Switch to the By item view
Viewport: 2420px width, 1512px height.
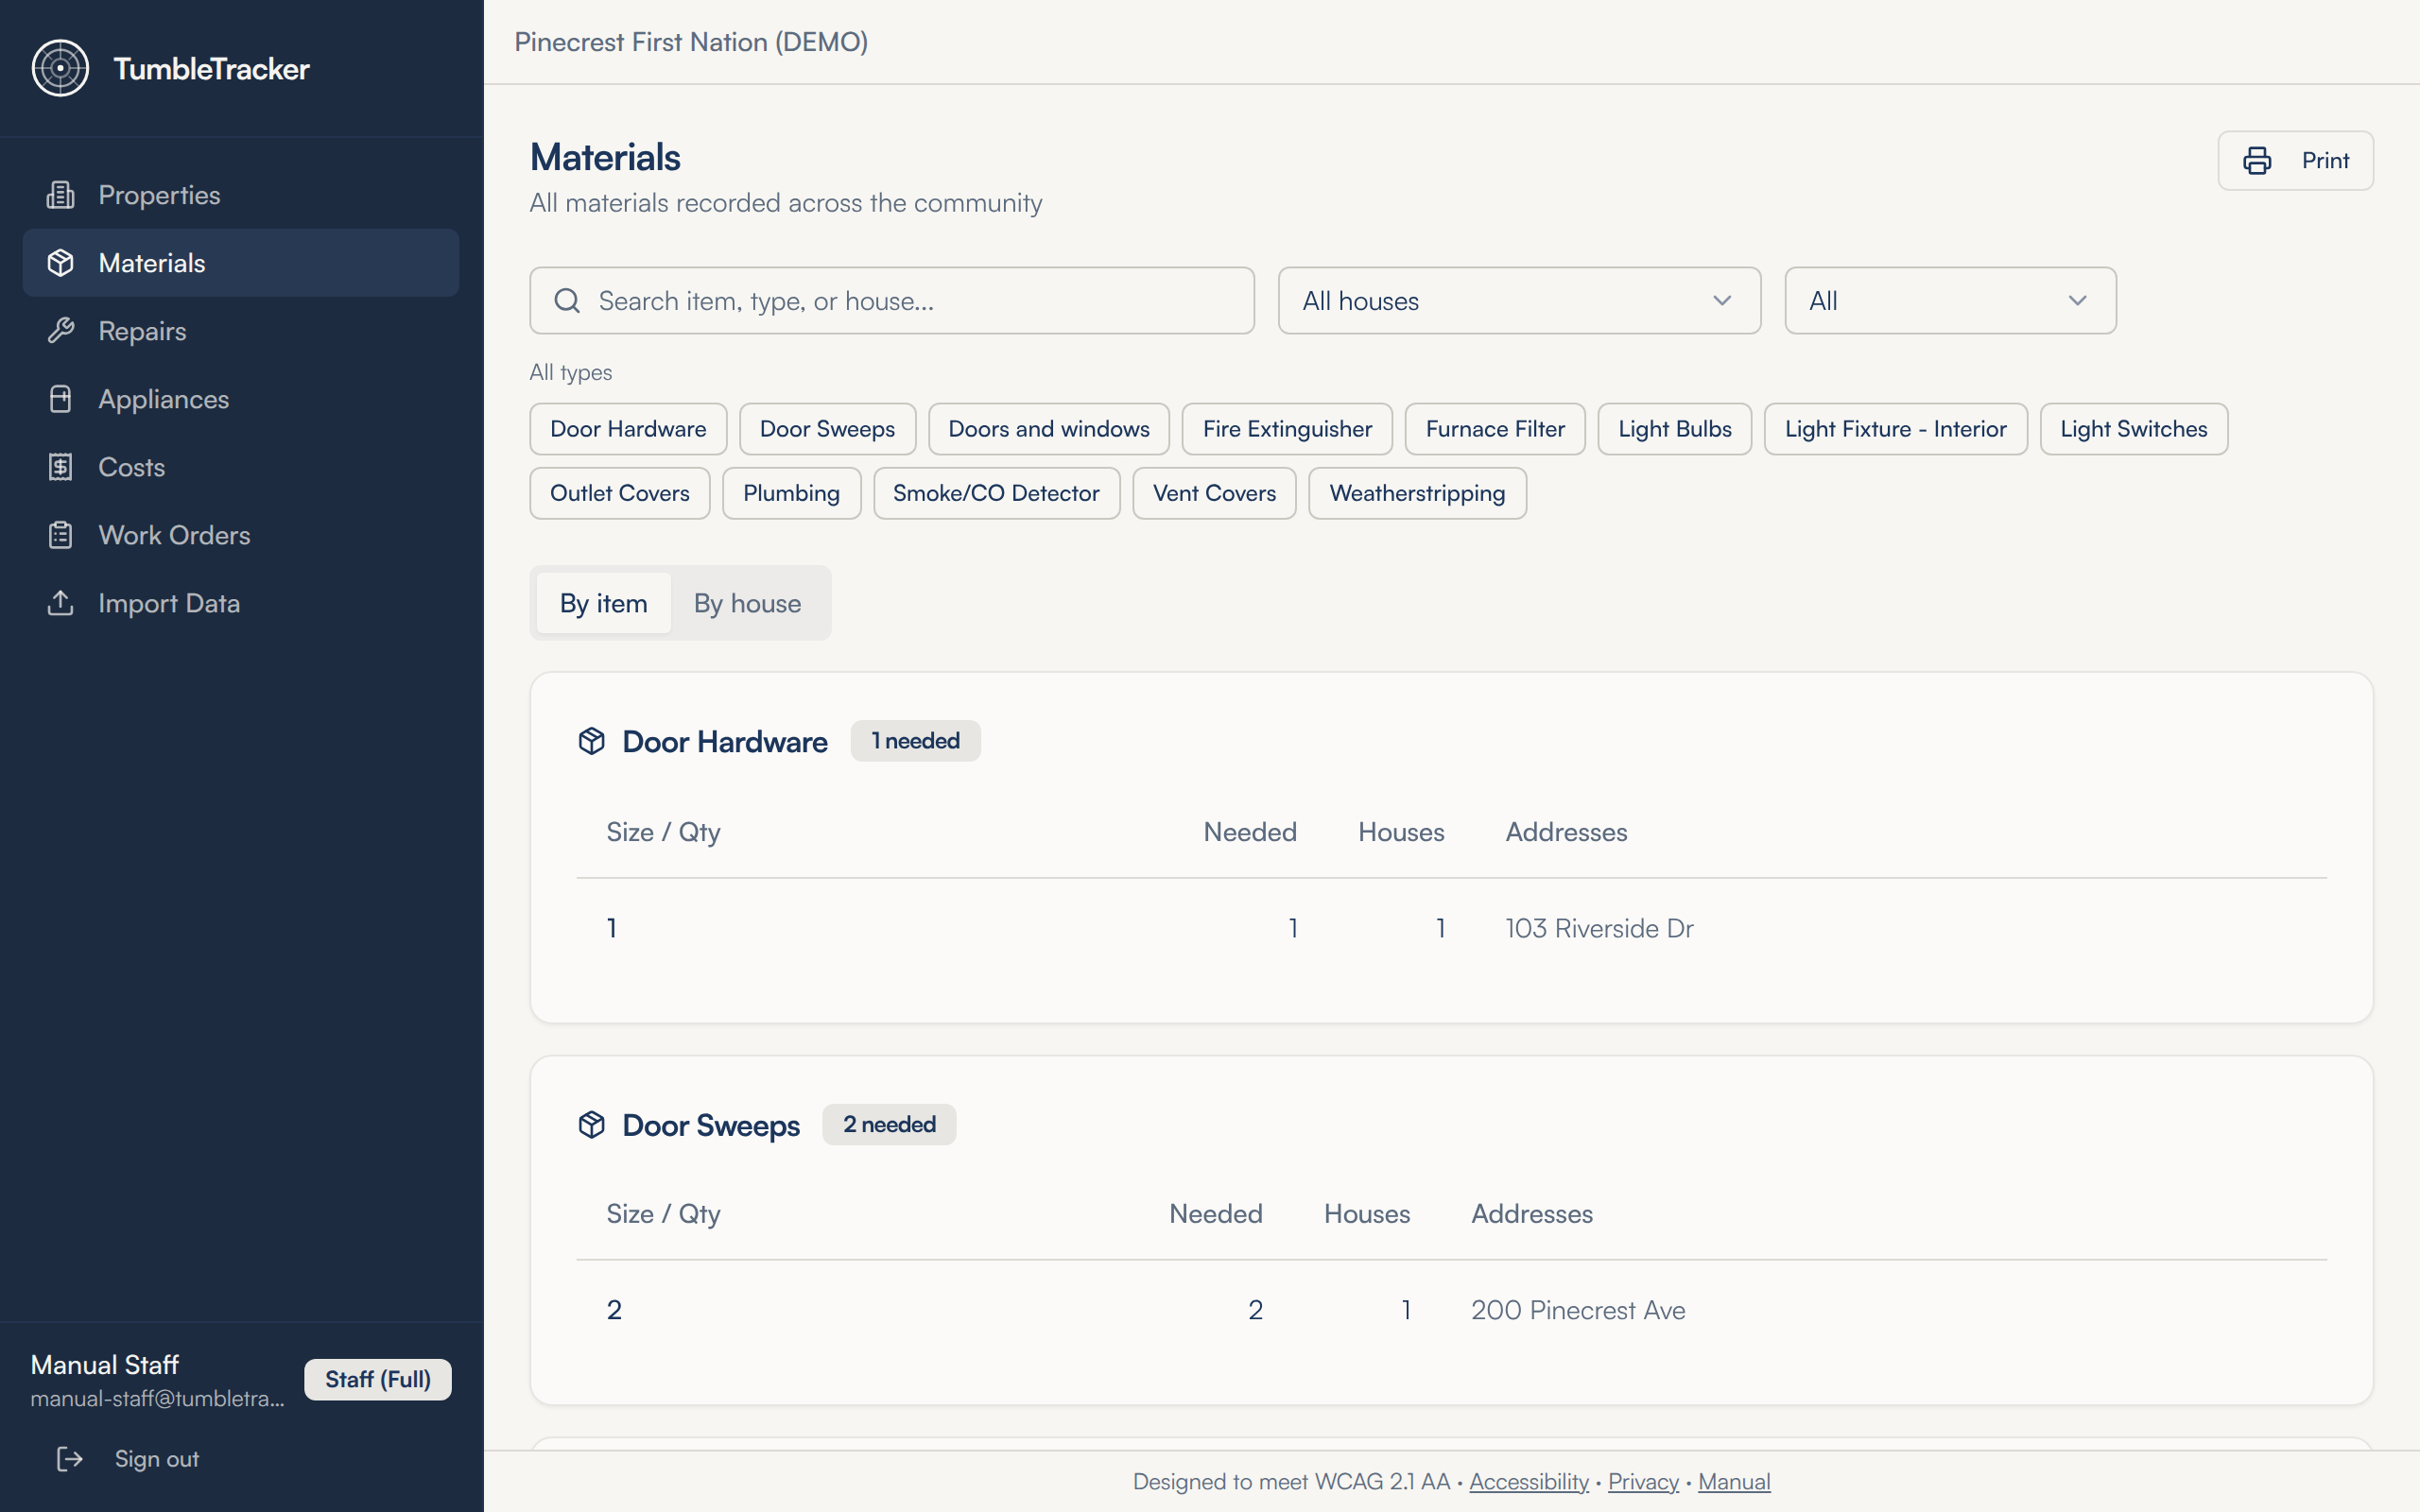[x=603, y=603]
